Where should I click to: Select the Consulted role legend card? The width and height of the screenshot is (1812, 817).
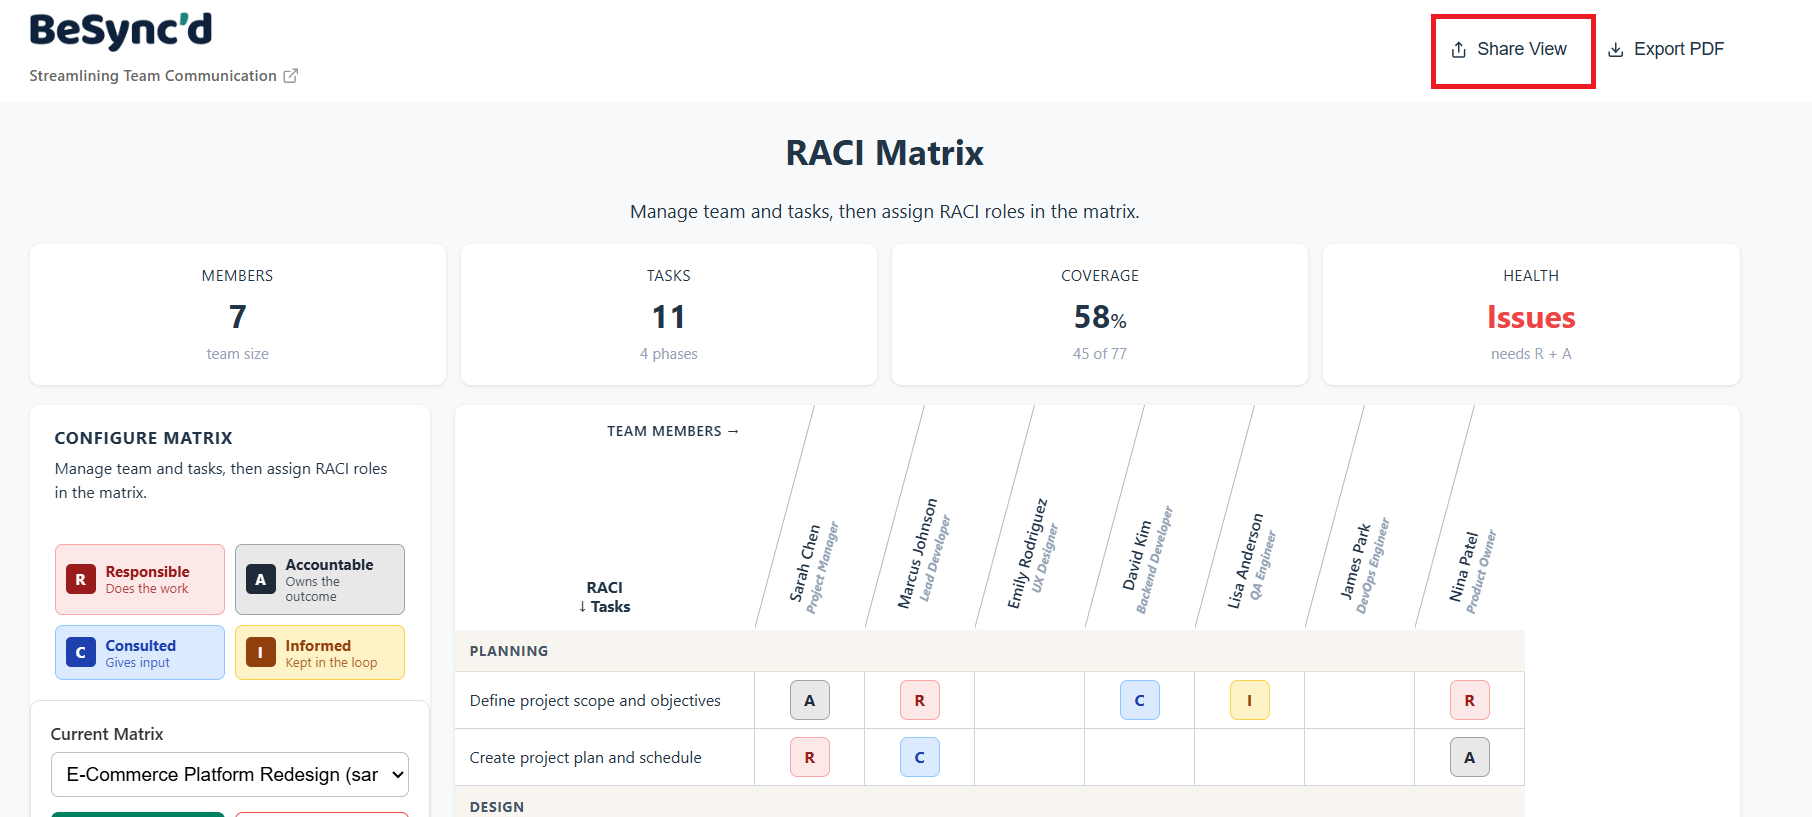click(x=140, y=653)
